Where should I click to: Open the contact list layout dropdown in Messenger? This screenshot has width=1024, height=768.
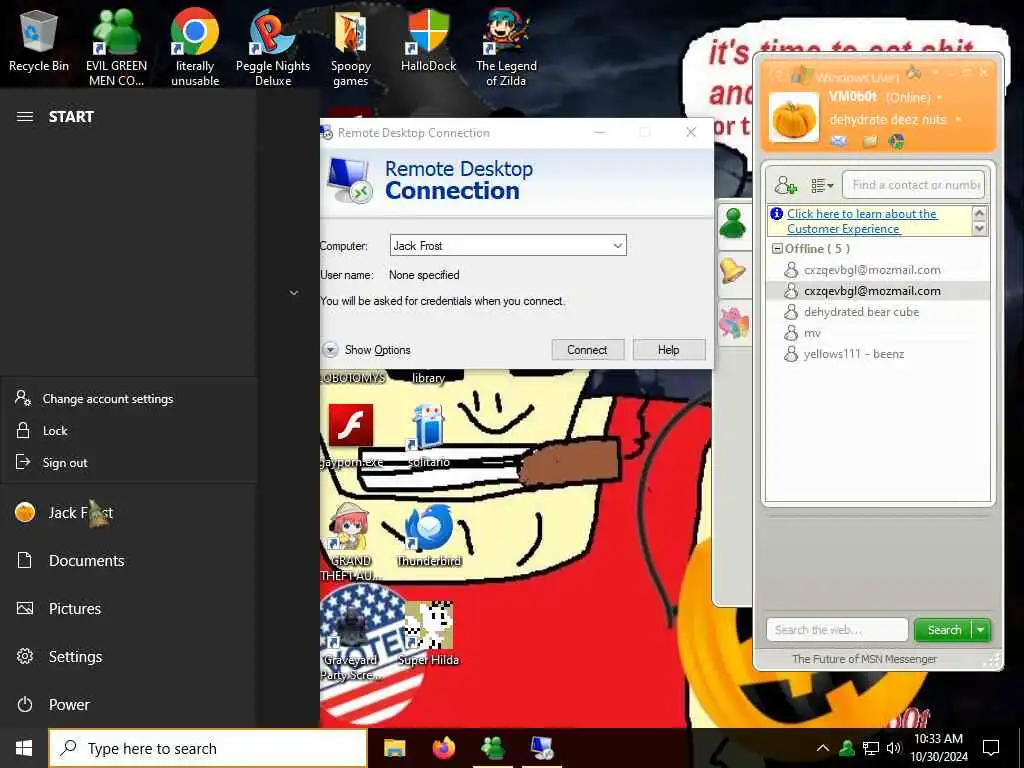[x=822, y=185]
